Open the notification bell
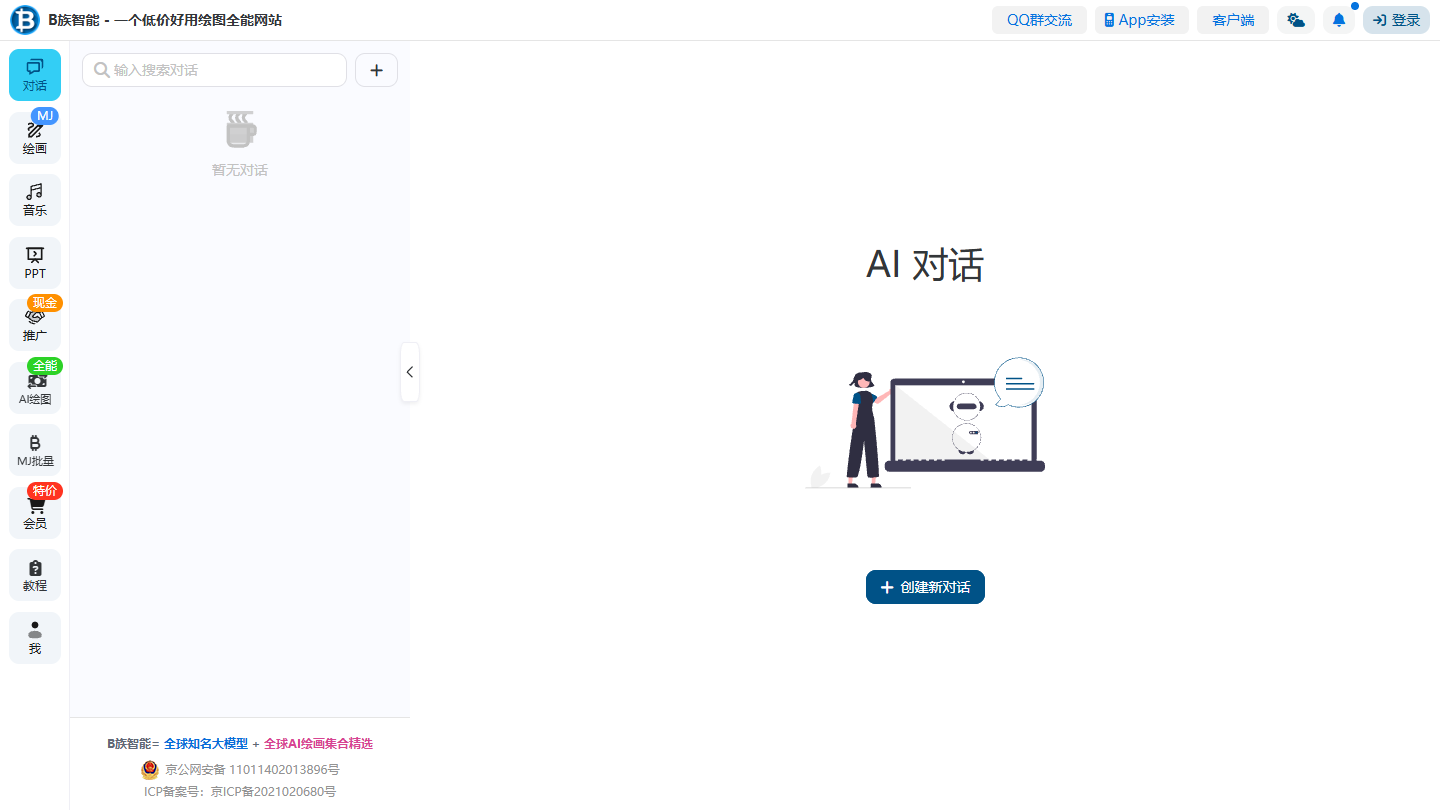Screen dimensions: 1440x810 (x=1339, y=20)
